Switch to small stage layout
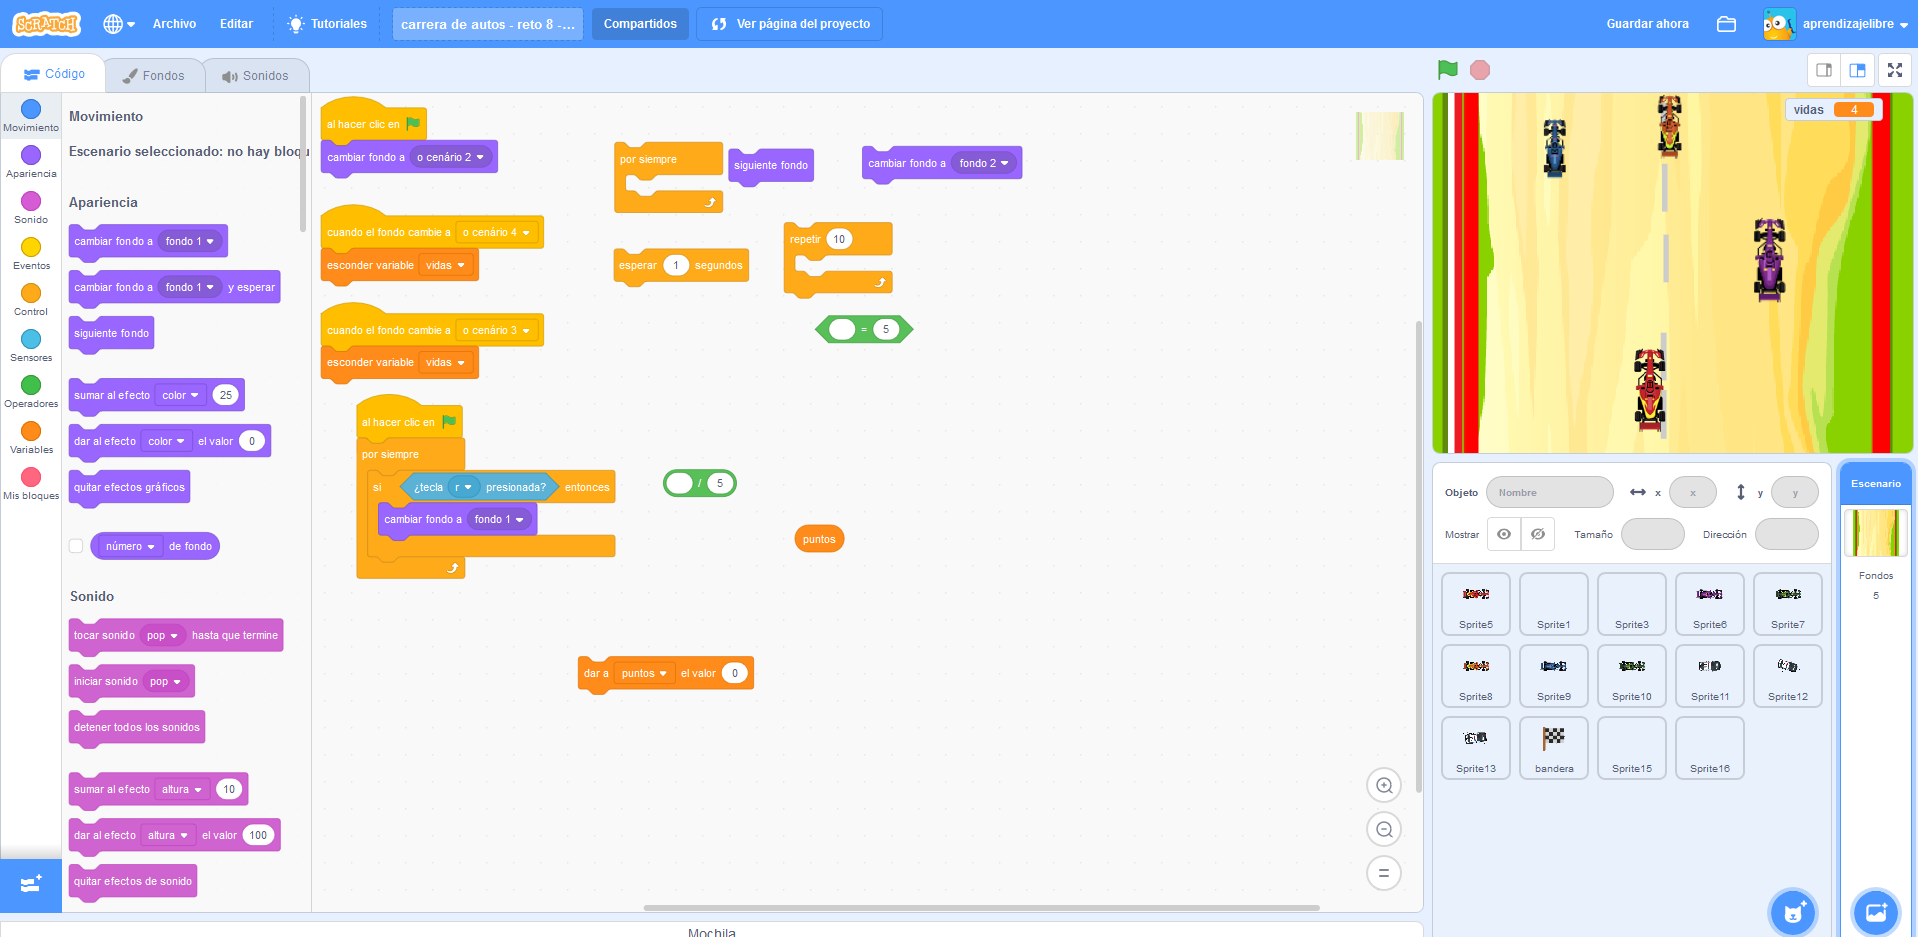The image size is (1918, 937). pos(1824,70)
